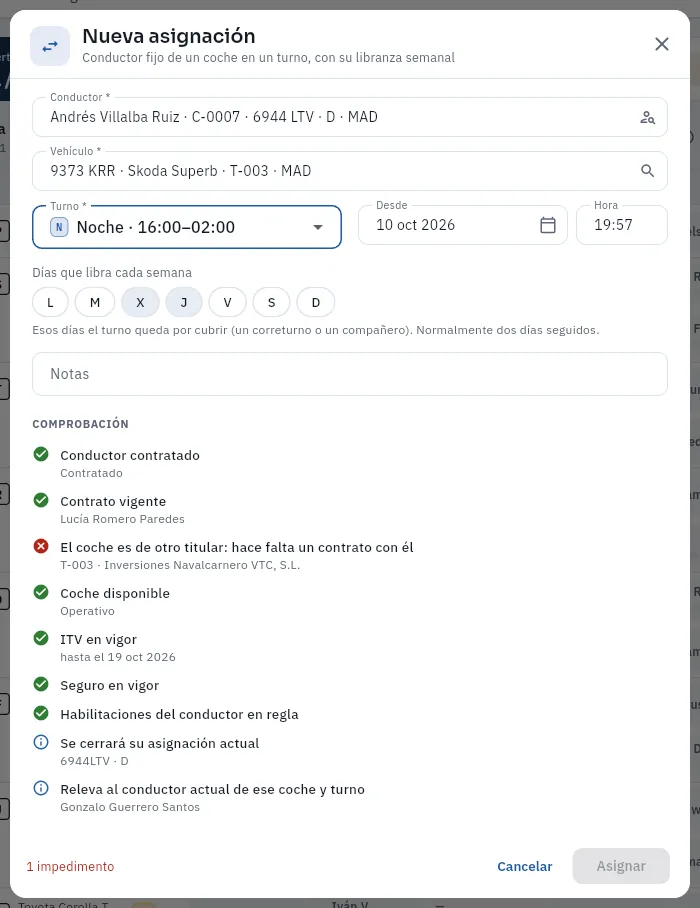Click the driver search icon in Conductor field
This screenshot has width=700, height=908.
(647, 118)
